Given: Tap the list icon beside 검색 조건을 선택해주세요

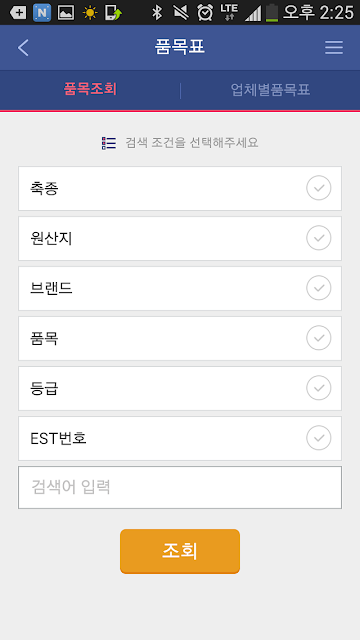Looking at the screenshot, I should (x=109, y=143).
